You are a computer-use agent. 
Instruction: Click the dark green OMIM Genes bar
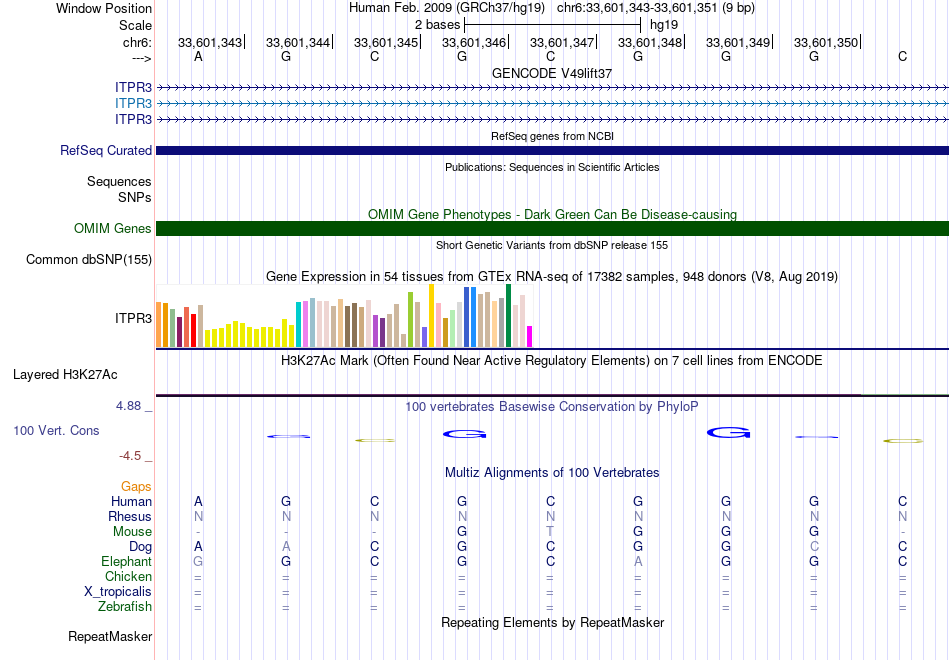(552, 228)
